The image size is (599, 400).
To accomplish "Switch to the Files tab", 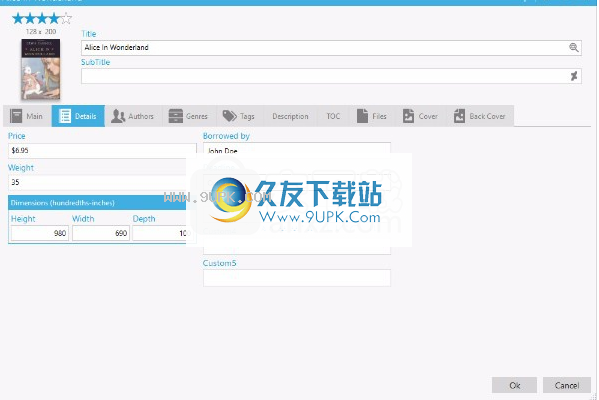I will click(372, 116).
